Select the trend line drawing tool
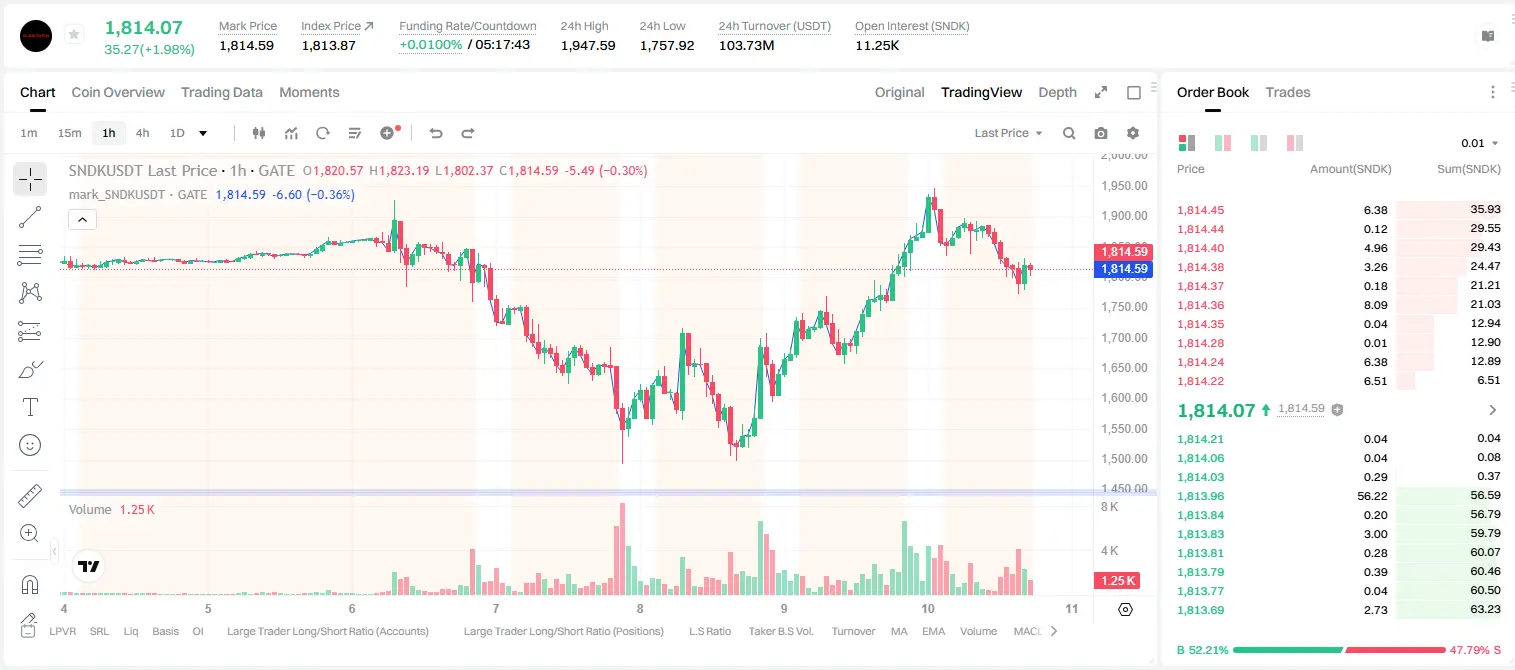 click(30, 217)
